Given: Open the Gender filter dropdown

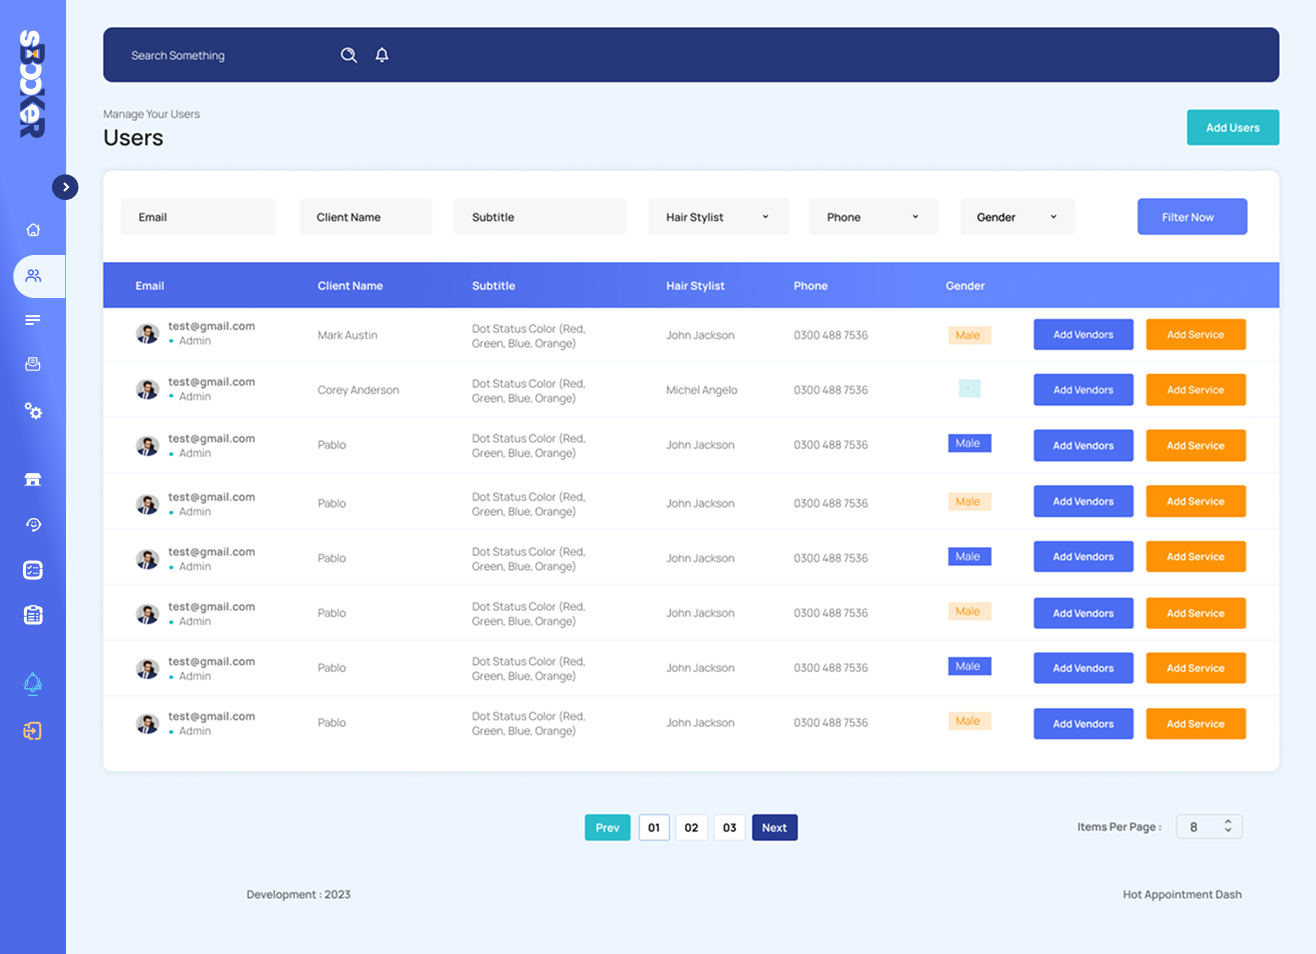Looking at the screenshot, I should (x=1016, y=217).
